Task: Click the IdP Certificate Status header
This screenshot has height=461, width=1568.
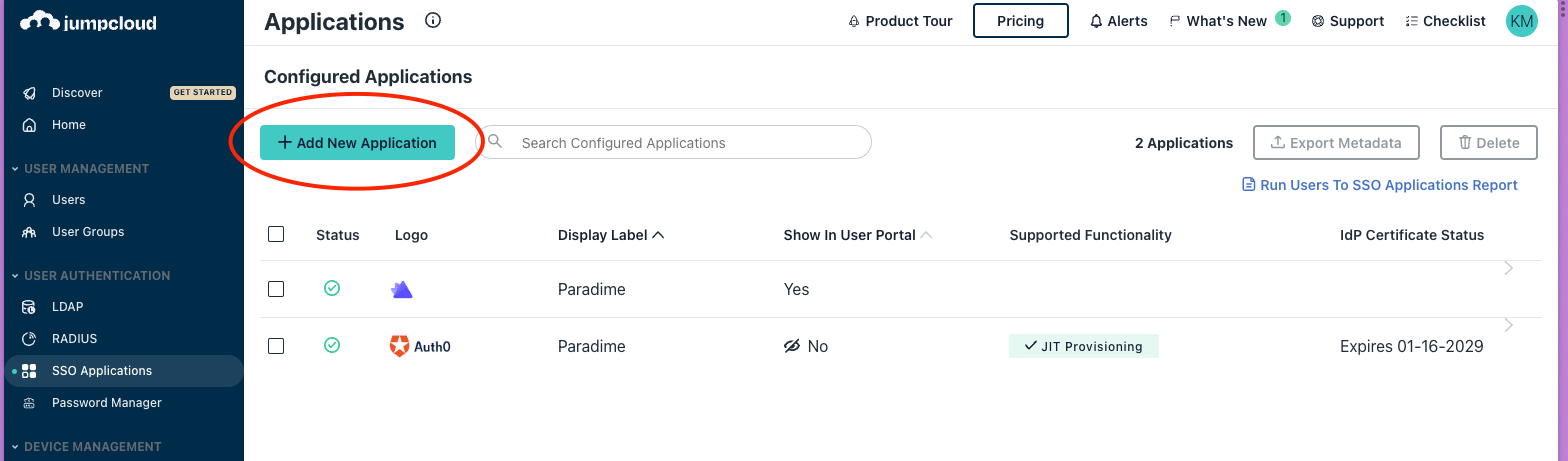Action: pos(1412,235)
